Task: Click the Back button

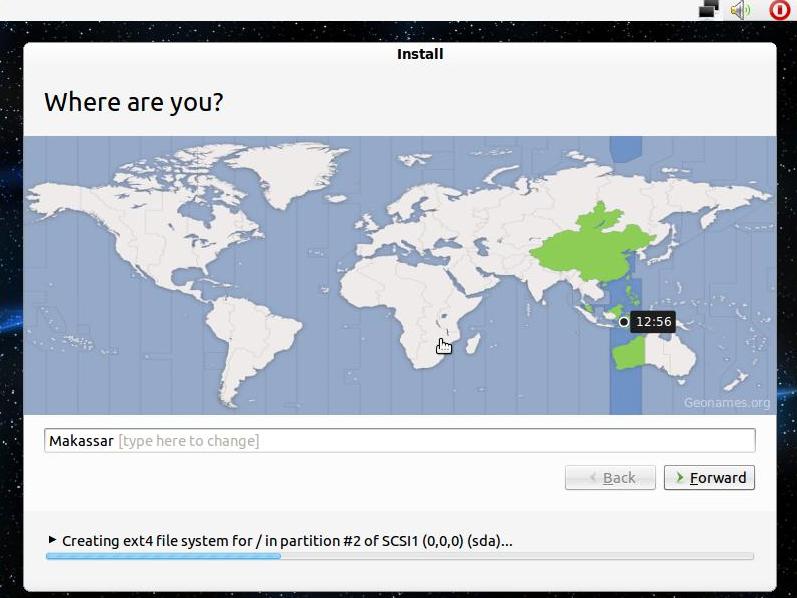Action: point(610,477)
